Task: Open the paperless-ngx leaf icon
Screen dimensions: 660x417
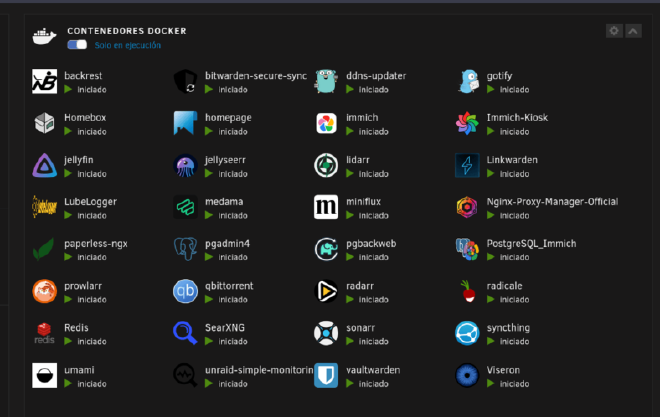Action: coord(45,249)
